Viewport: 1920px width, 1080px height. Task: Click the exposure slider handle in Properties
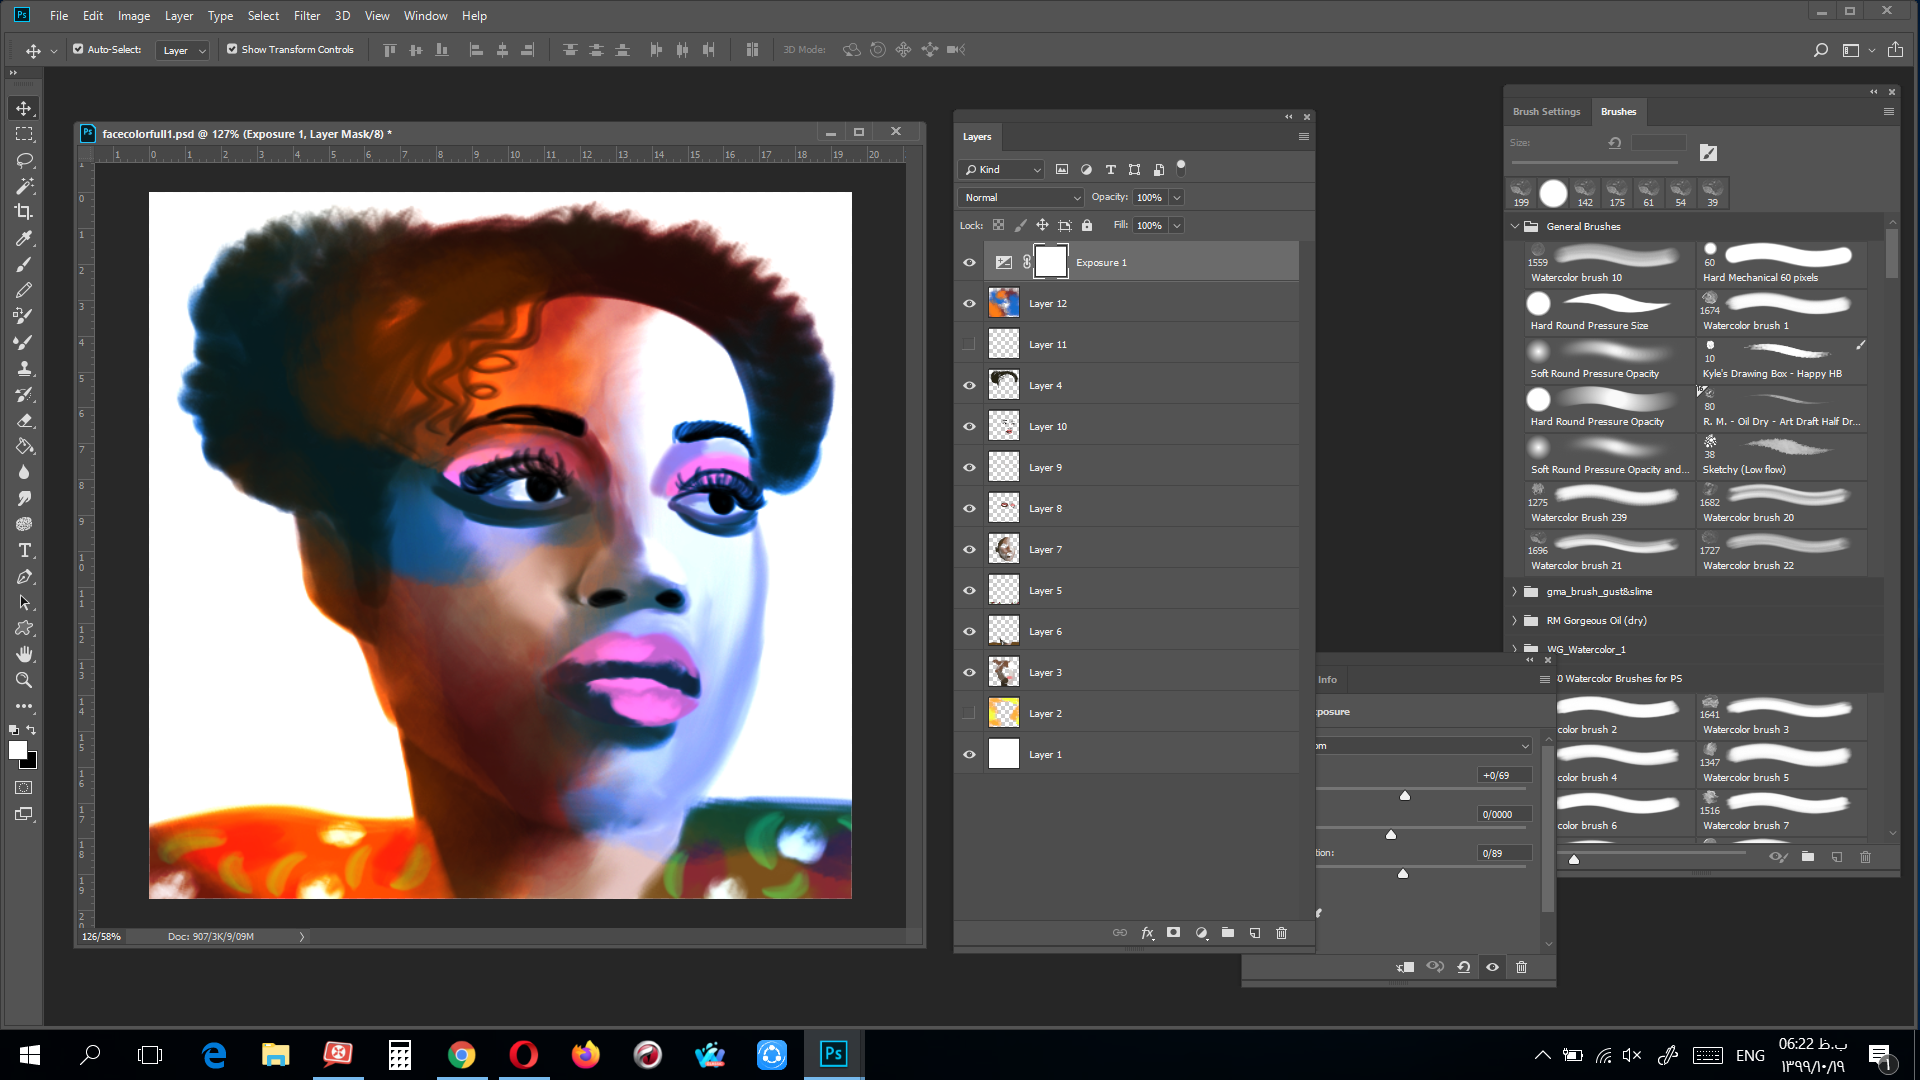1405,796
